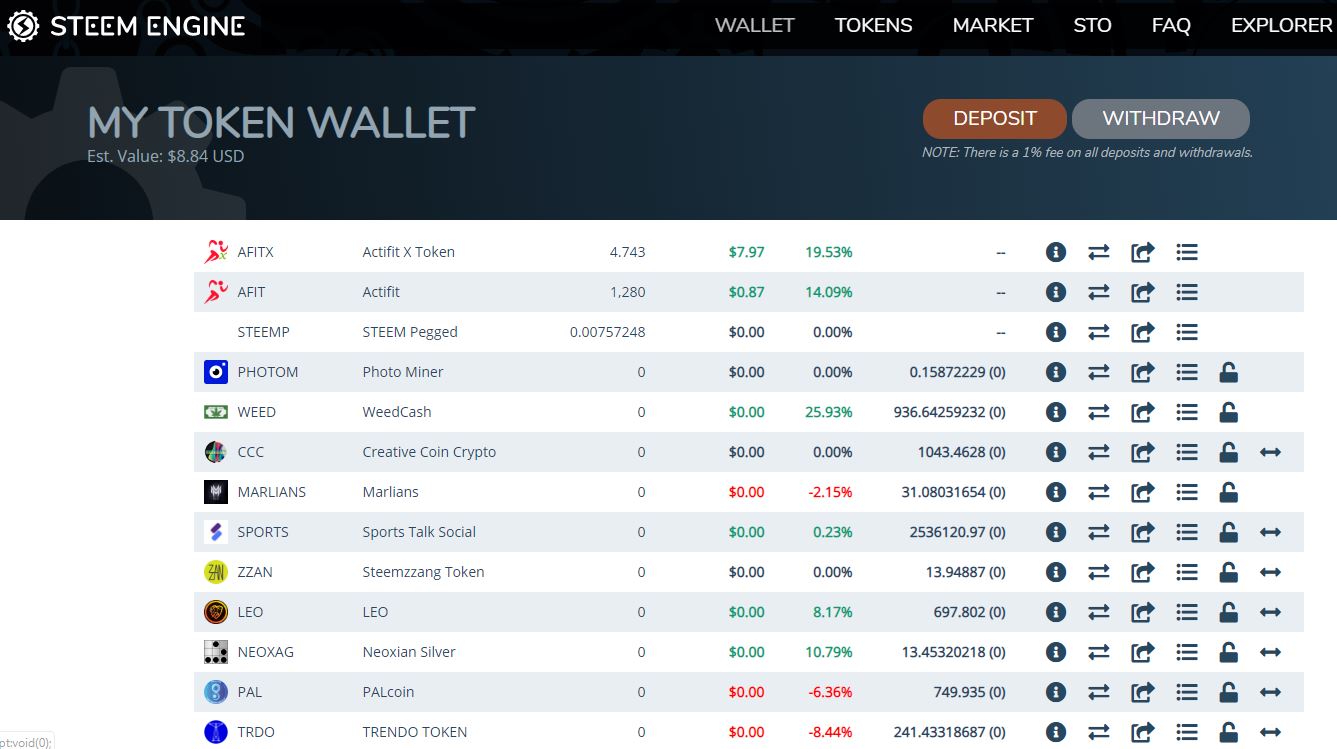Open the FAQ page
The height and width of the screenshot is (749, 1337).
[1171, 26]
